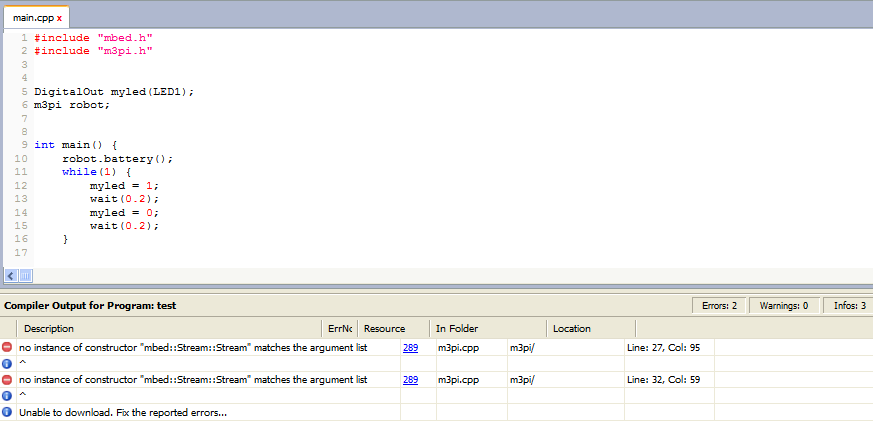Switch to the main.cpp tab

[32, 18]
